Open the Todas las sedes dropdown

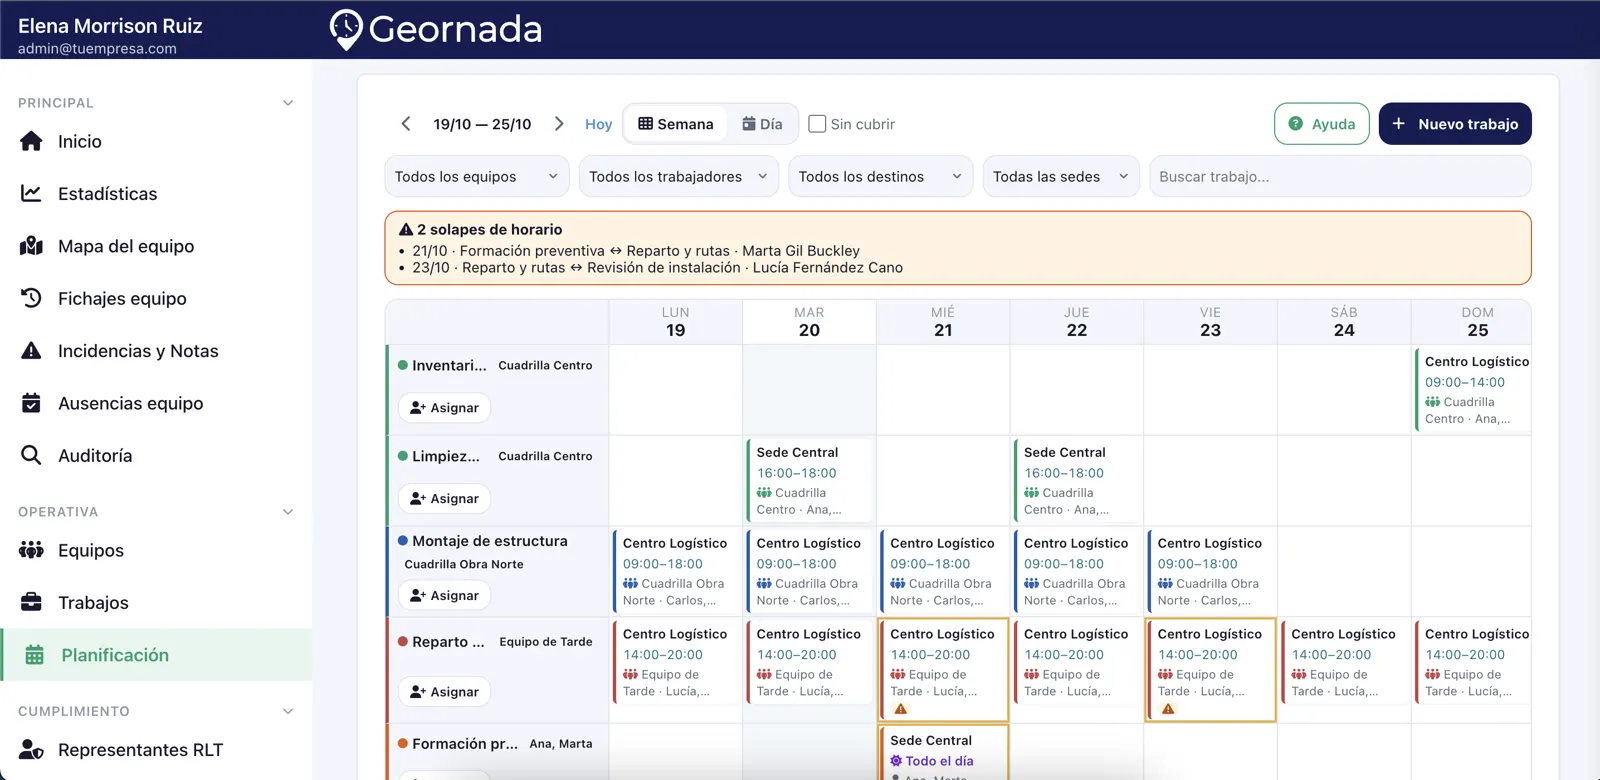pyautogui.click(x=1061, y=176)
